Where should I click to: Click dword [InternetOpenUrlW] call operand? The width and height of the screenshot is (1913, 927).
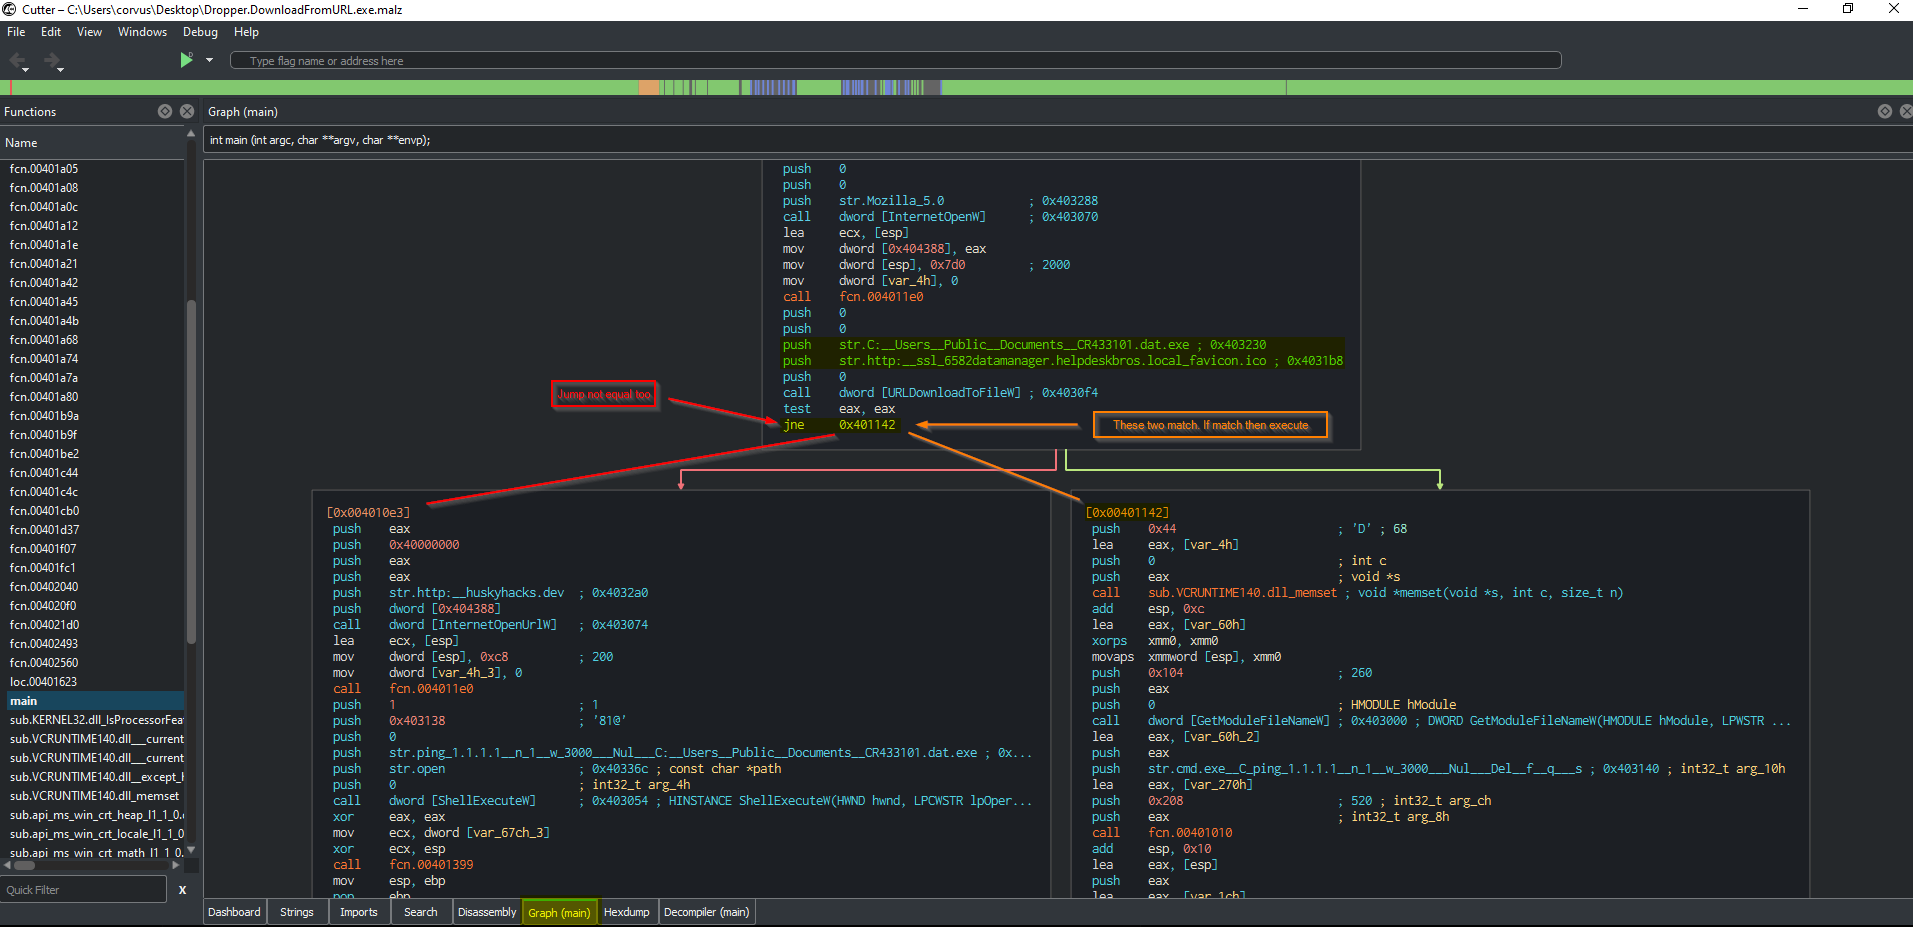[472, 625]
